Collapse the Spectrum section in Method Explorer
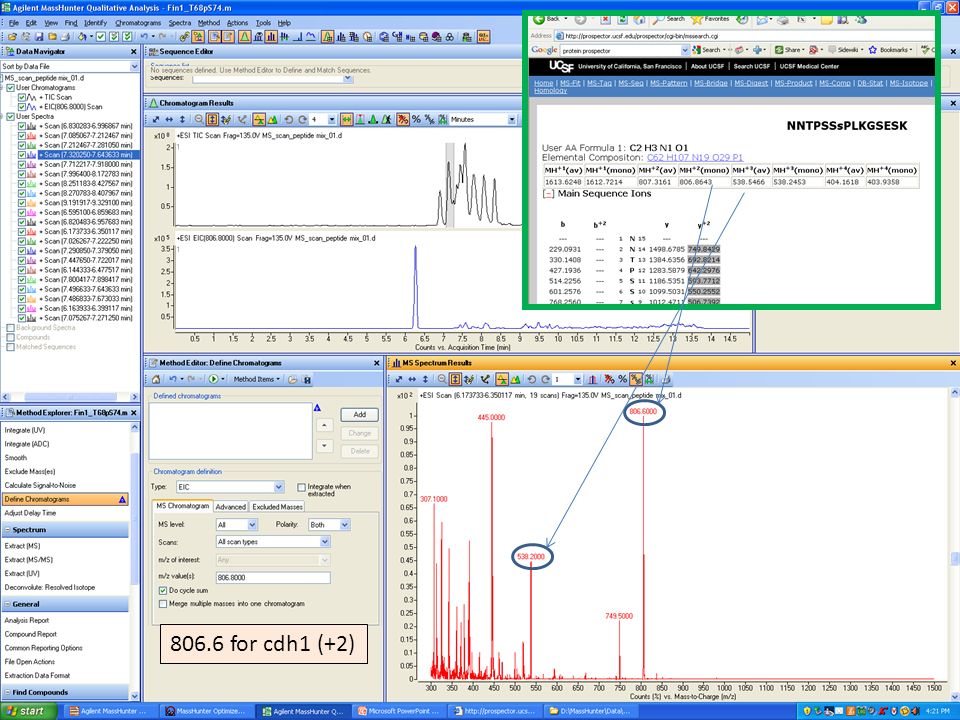The height and width of the screenshot is (720, 960). (x=8, y=530)
